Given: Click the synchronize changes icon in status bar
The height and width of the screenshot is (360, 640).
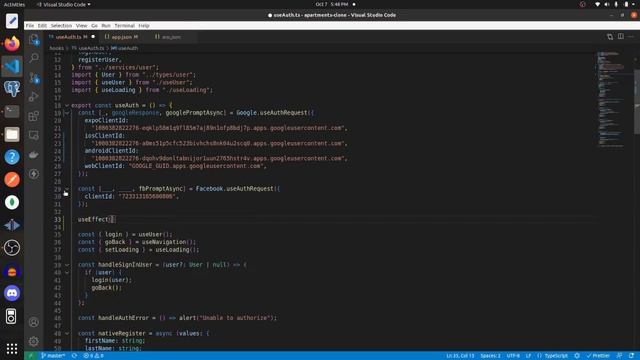Looking at the screenshot, I should click(x=74, y=356).
